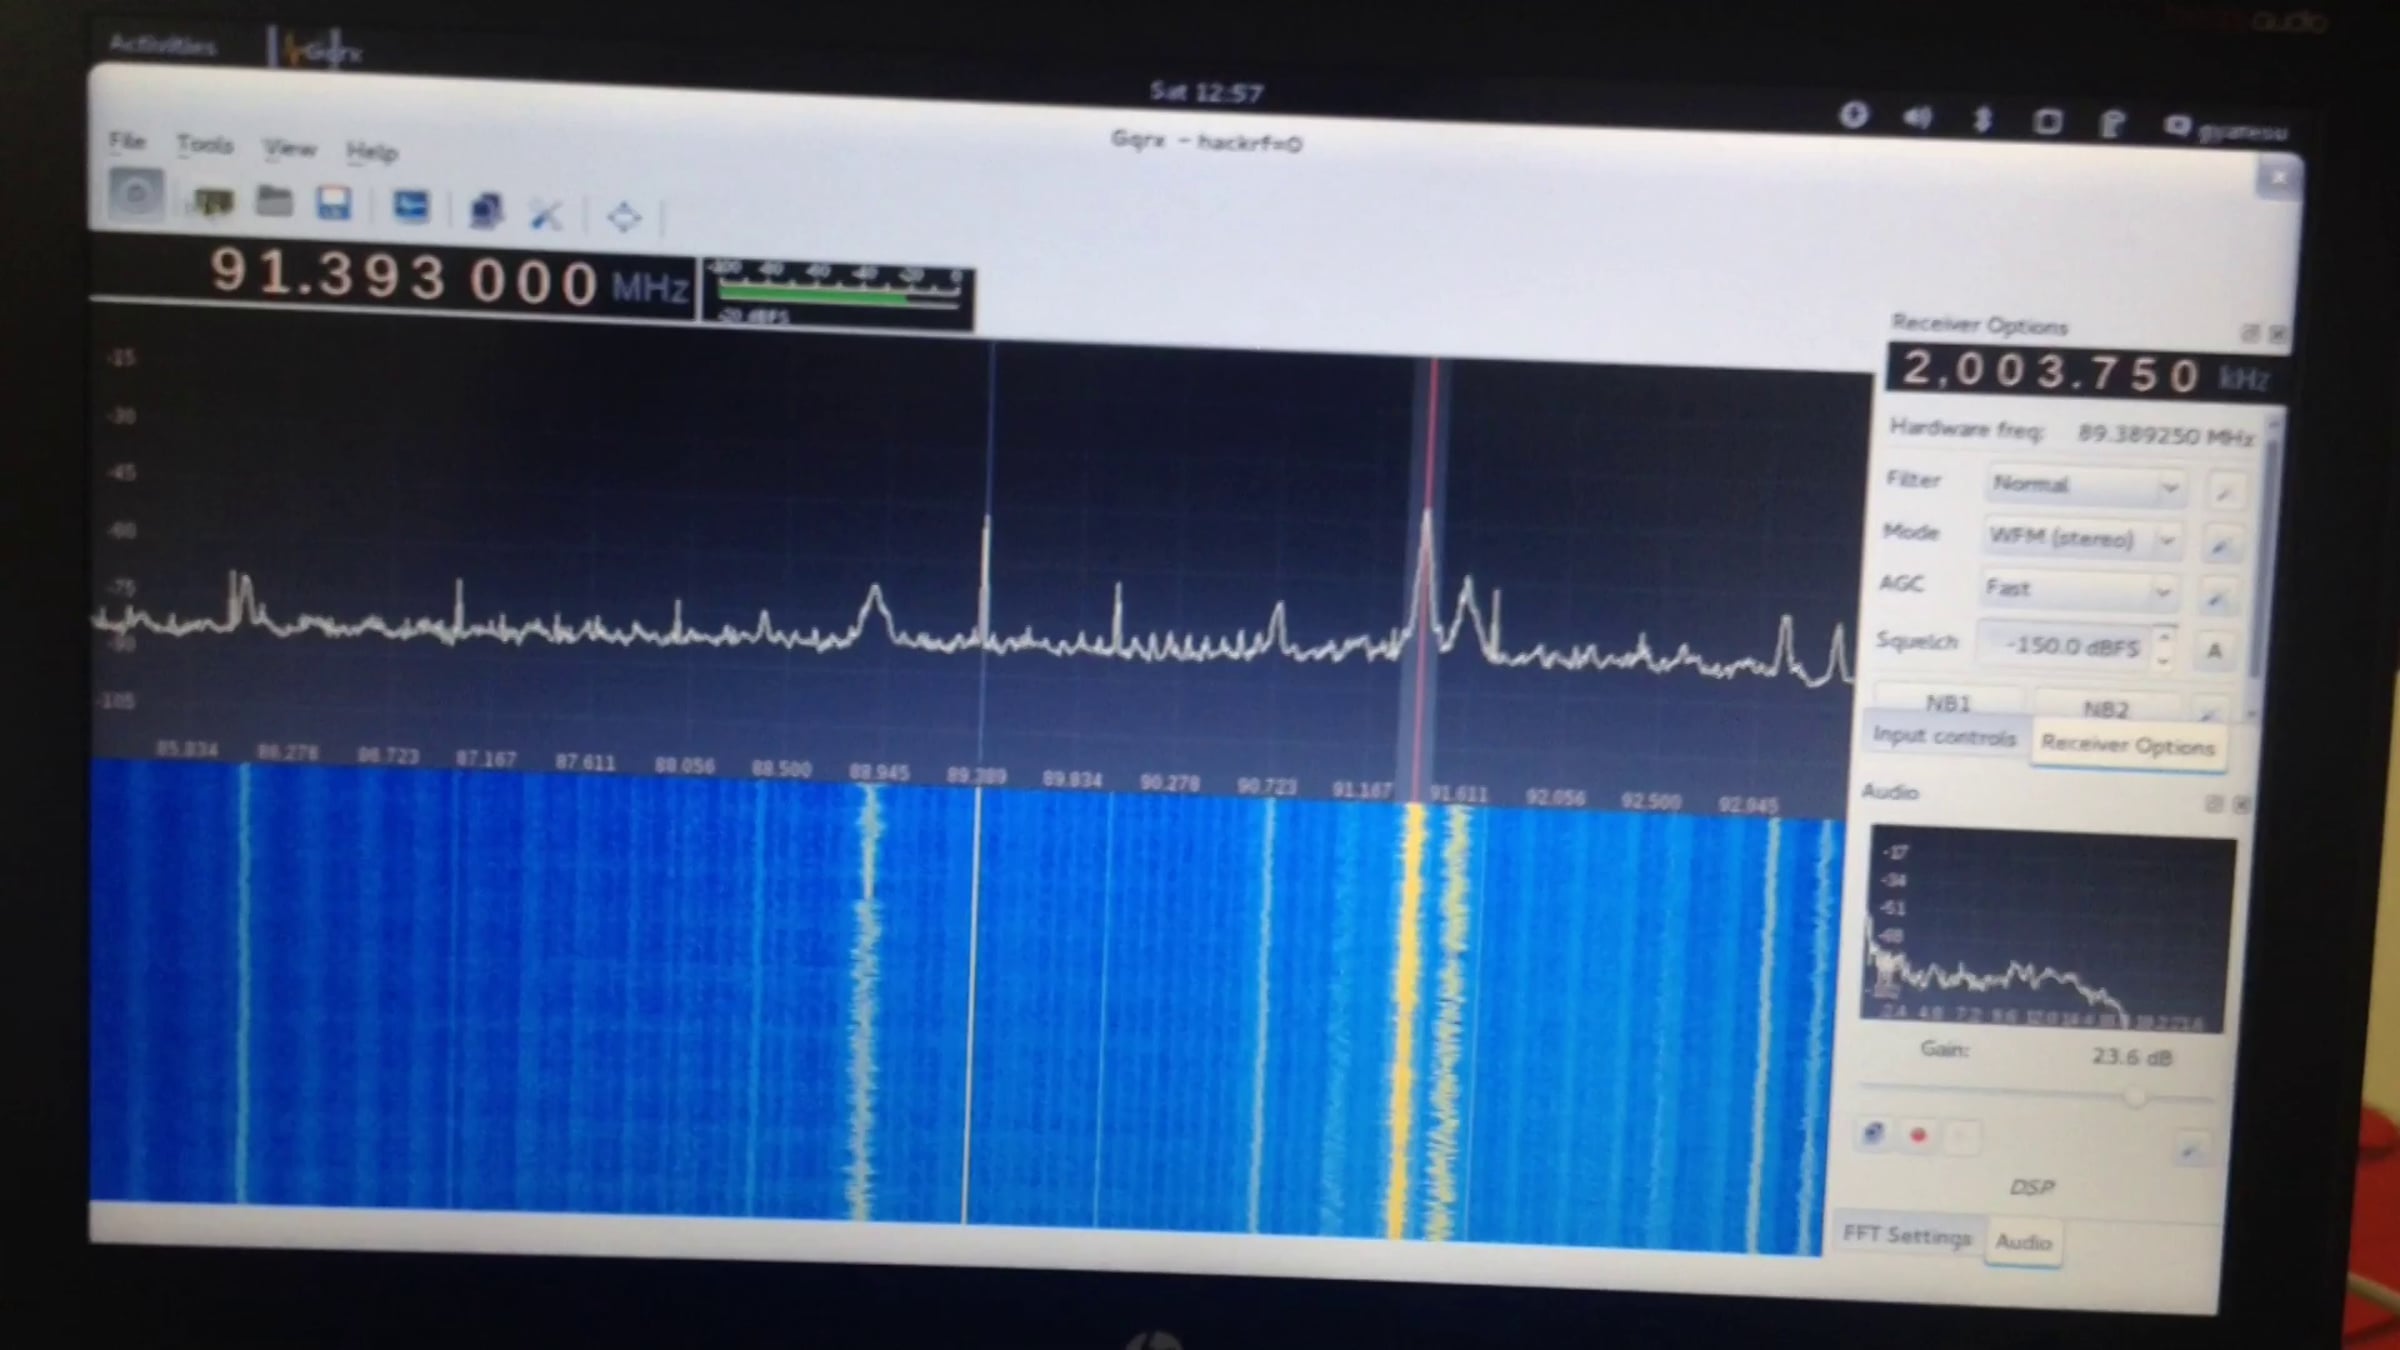Open demodulator options button next to Mode dropdown

(x=2221, y=545)
